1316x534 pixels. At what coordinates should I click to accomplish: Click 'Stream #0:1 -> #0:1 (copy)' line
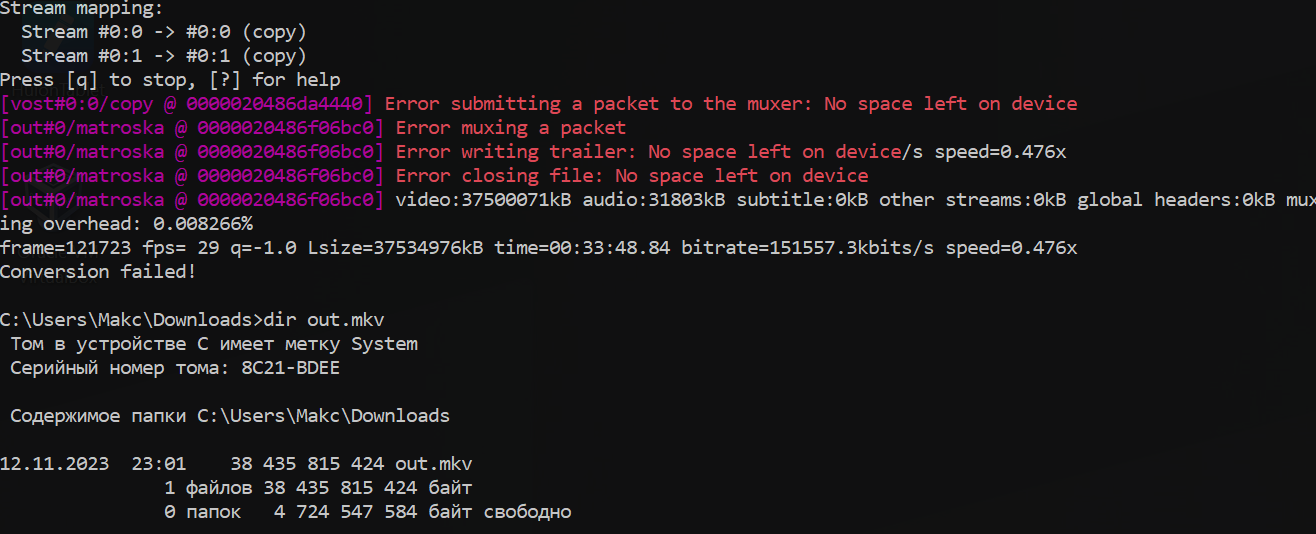[x=164, y=56]
